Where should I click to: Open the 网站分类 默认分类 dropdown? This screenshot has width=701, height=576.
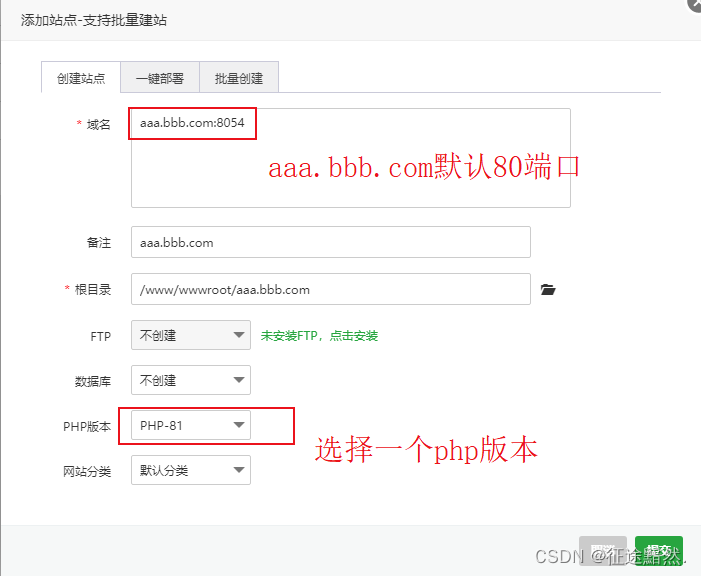pyautogui.click(x=191, y=470)
